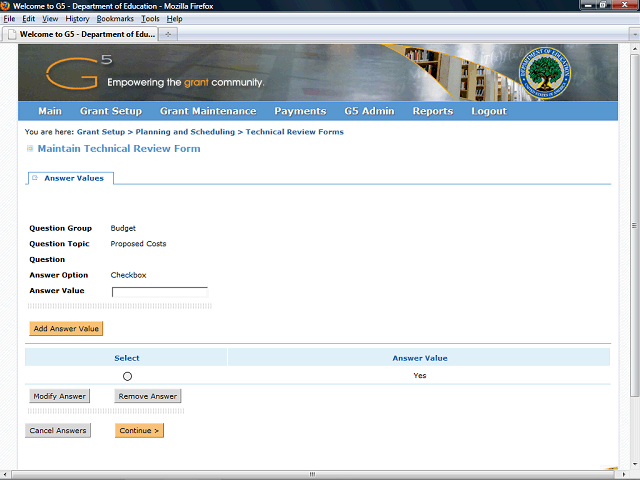Viewport: 640px width, 480px height.
Task: Click Logout in the navigation bar
Action: click(x=489, y=111)
